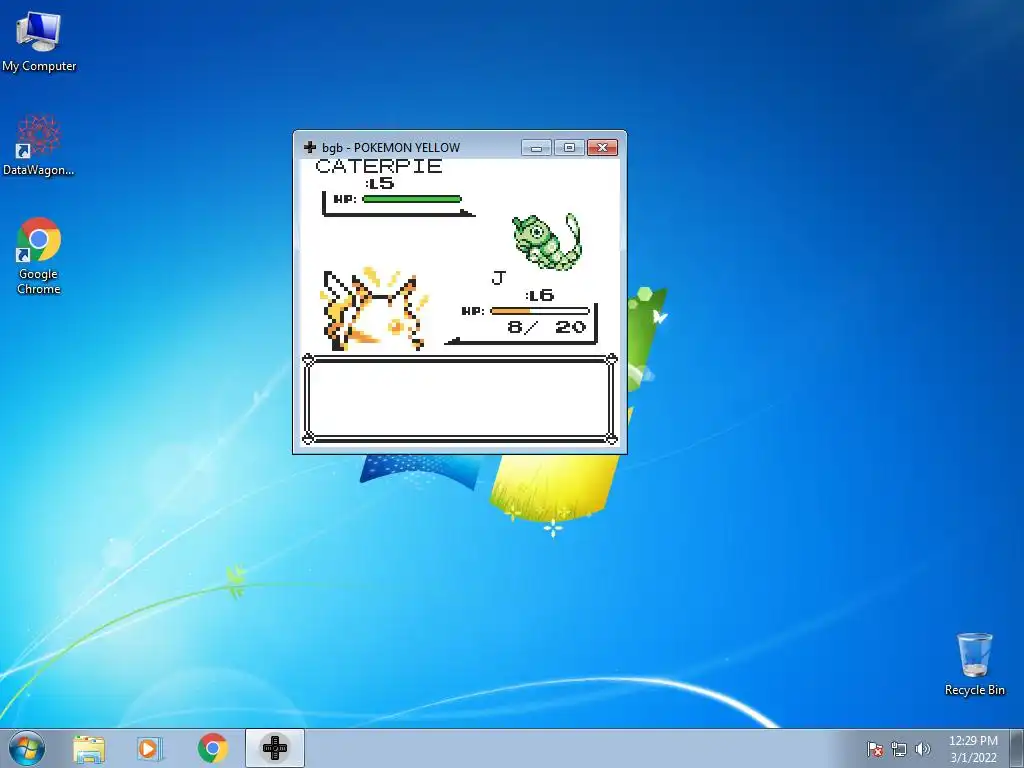Open the volume speaker tray icon
The width and height of the screenshot is (1024, 768).
click(922, 749)
